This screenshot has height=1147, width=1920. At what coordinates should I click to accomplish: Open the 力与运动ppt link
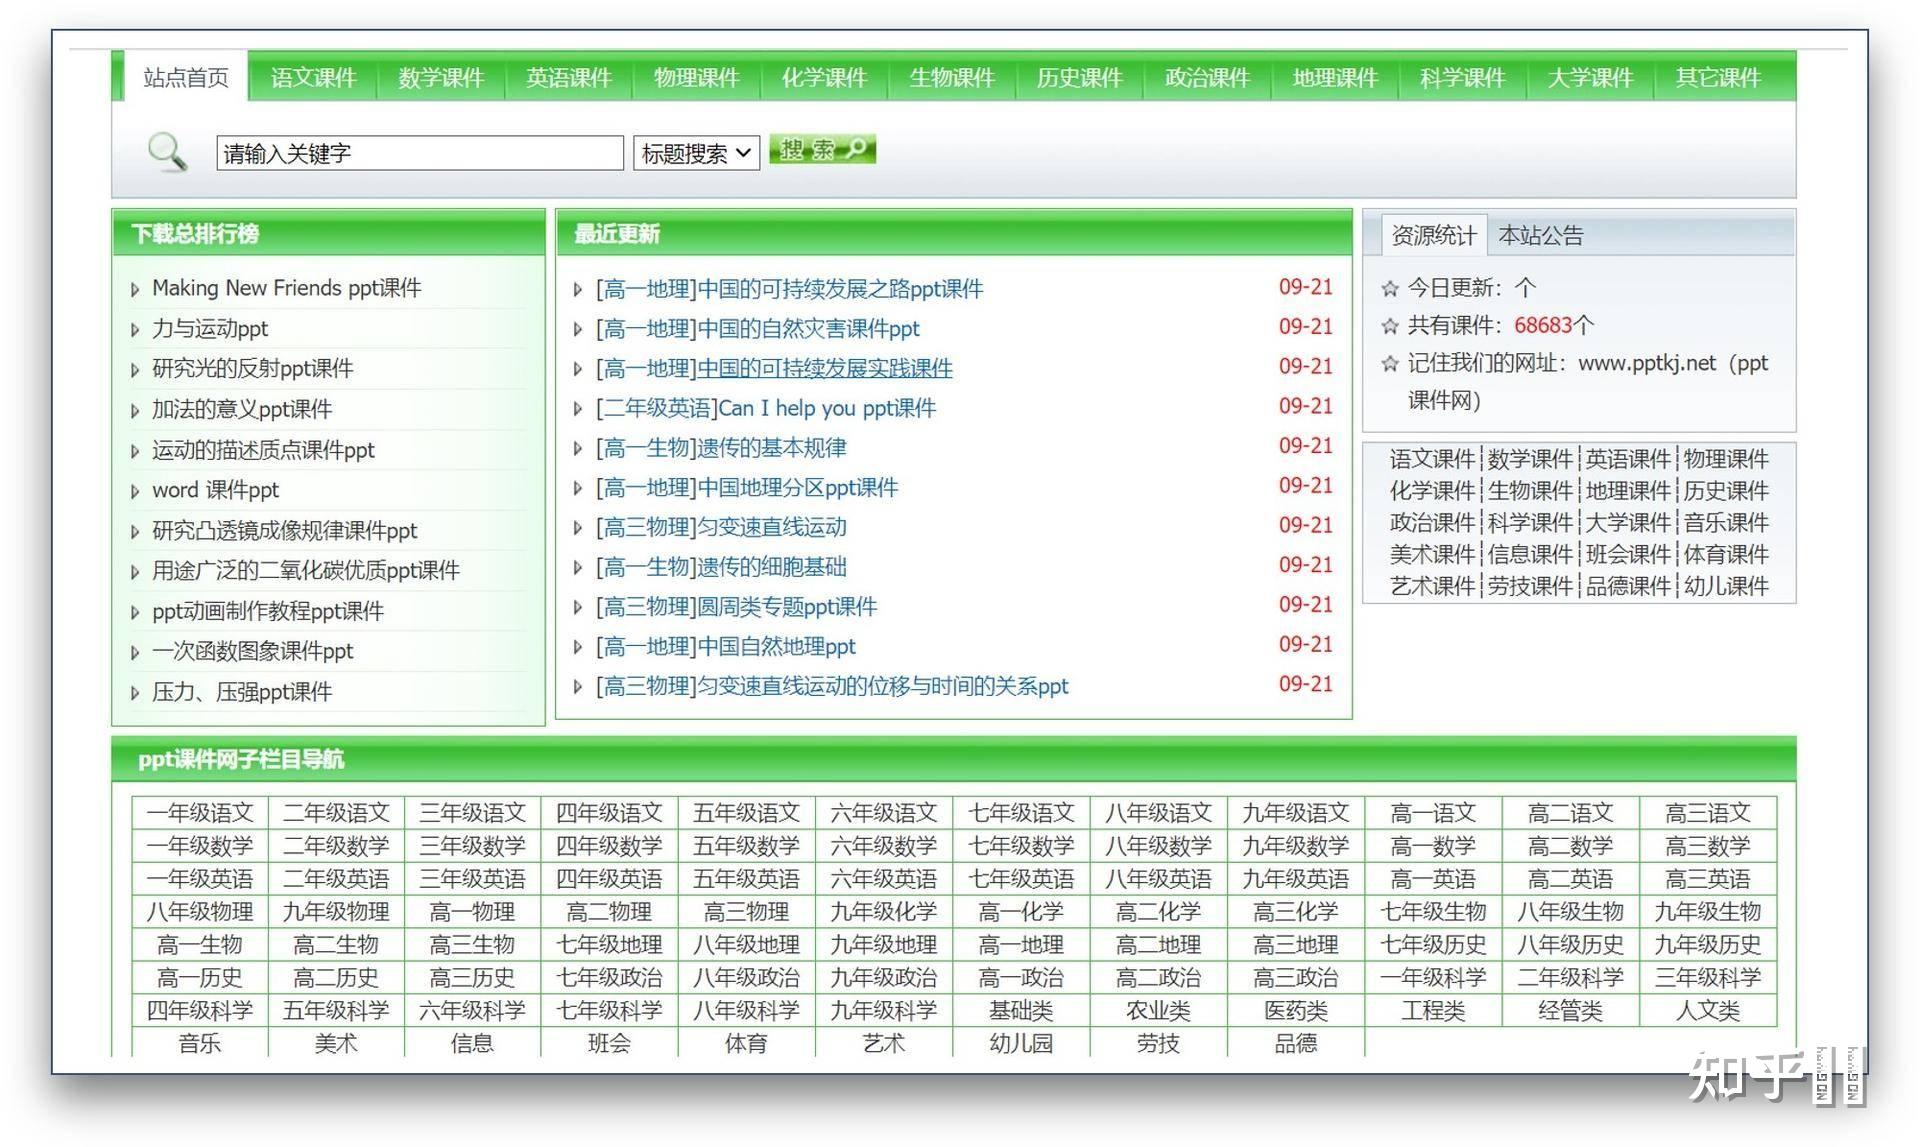pyautogui.click(x=210, y=328)
